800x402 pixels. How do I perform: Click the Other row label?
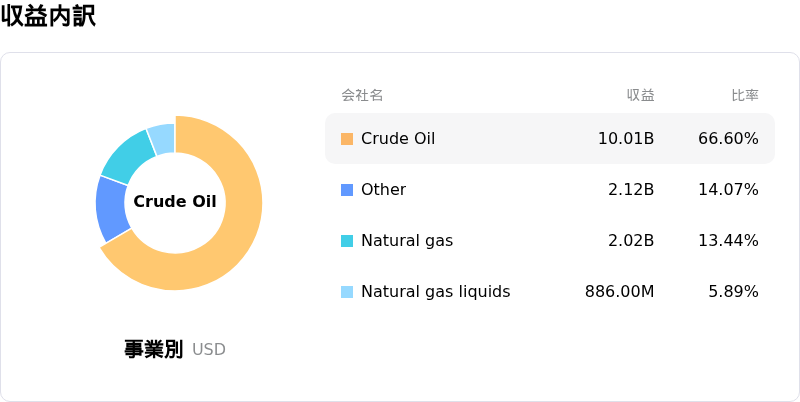[383, 190]
